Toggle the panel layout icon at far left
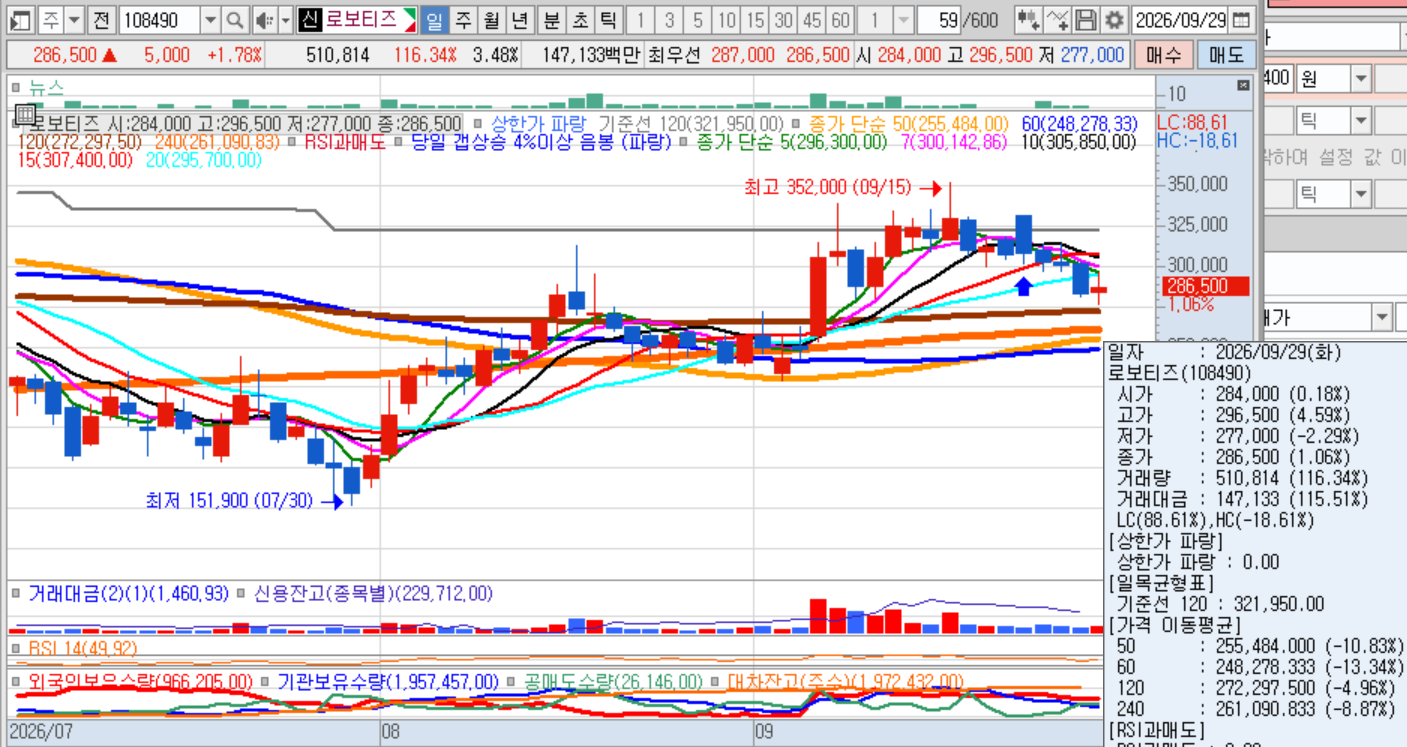The height and width of the screenshot is (747, 1407). (x=21, y=20)
